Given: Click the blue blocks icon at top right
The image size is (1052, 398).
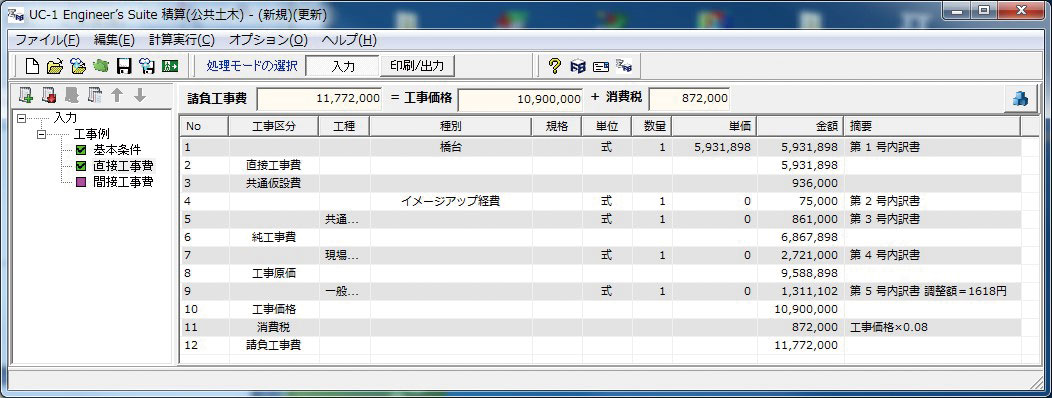Looking at the screenshot, I should (1020, 99).
